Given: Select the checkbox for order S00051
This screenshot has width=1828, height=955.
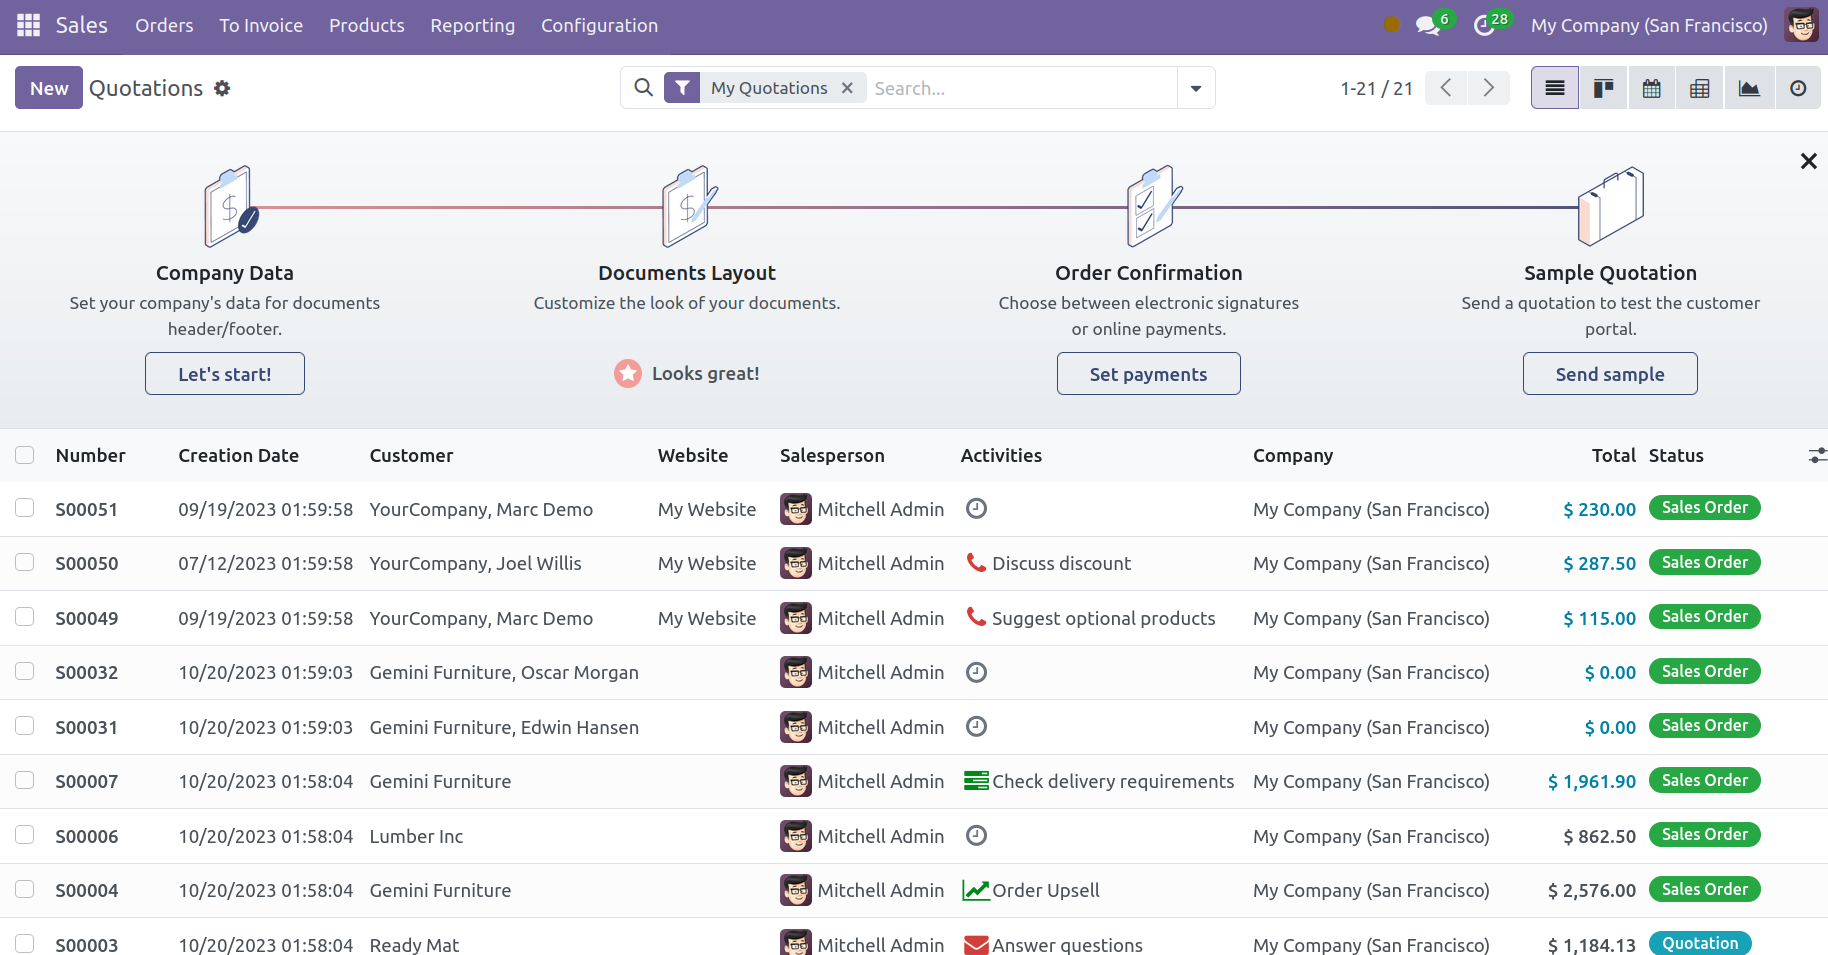Looking at the screenshot, I should [x=25, y=508].
